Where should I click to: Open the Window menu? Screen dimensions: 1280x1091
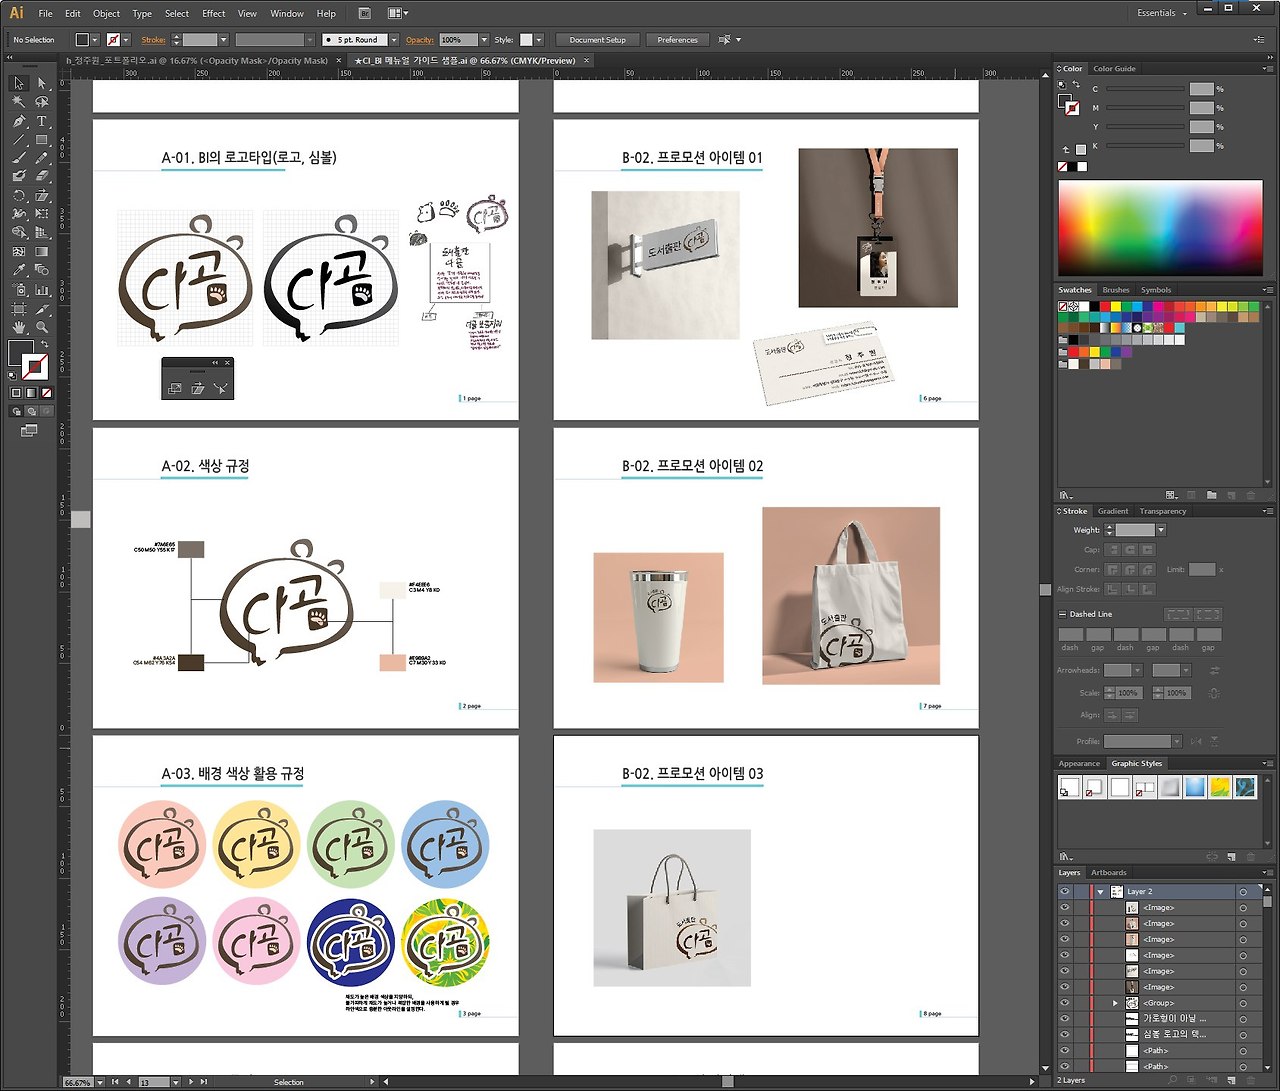click(x=287, y=13)
